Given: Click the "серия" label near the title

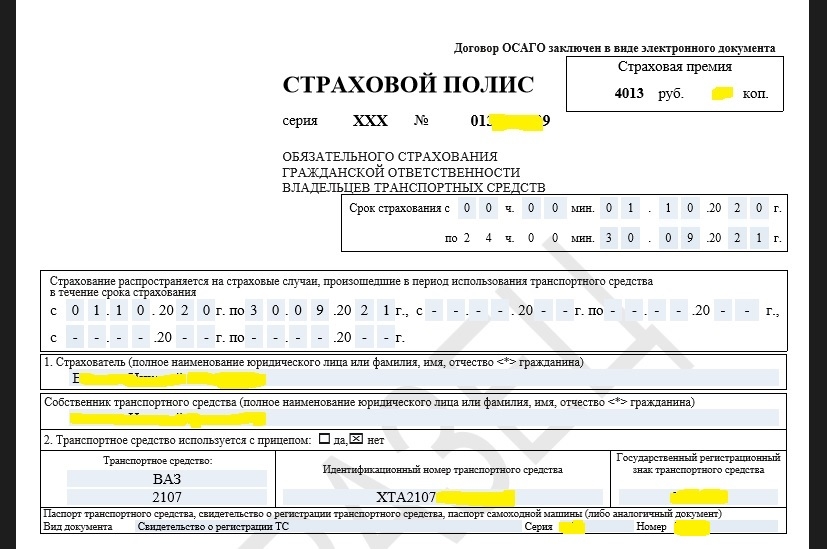Looking at the screenshot, I should click(300, 121).
